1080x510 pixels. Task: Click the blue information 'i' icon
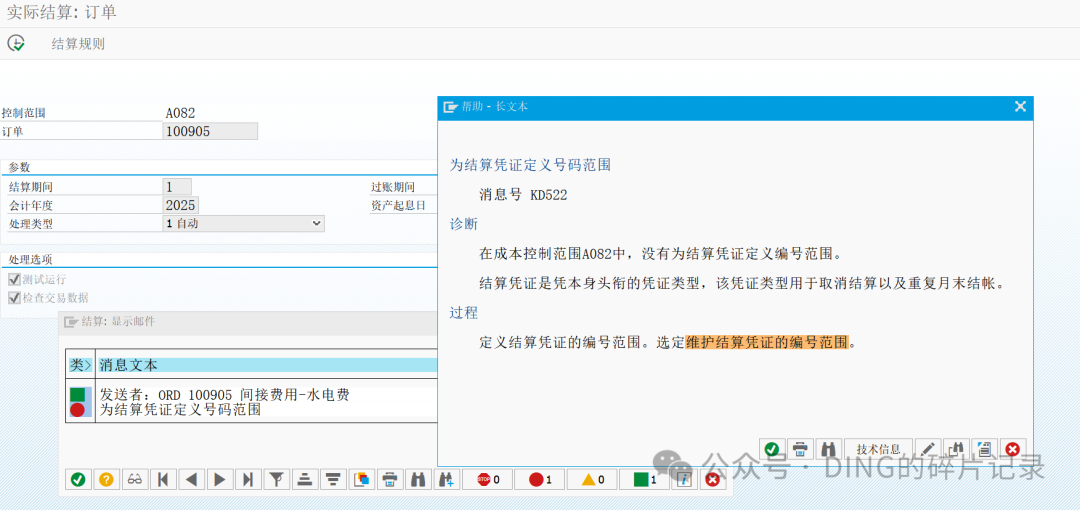pos(685,478)
